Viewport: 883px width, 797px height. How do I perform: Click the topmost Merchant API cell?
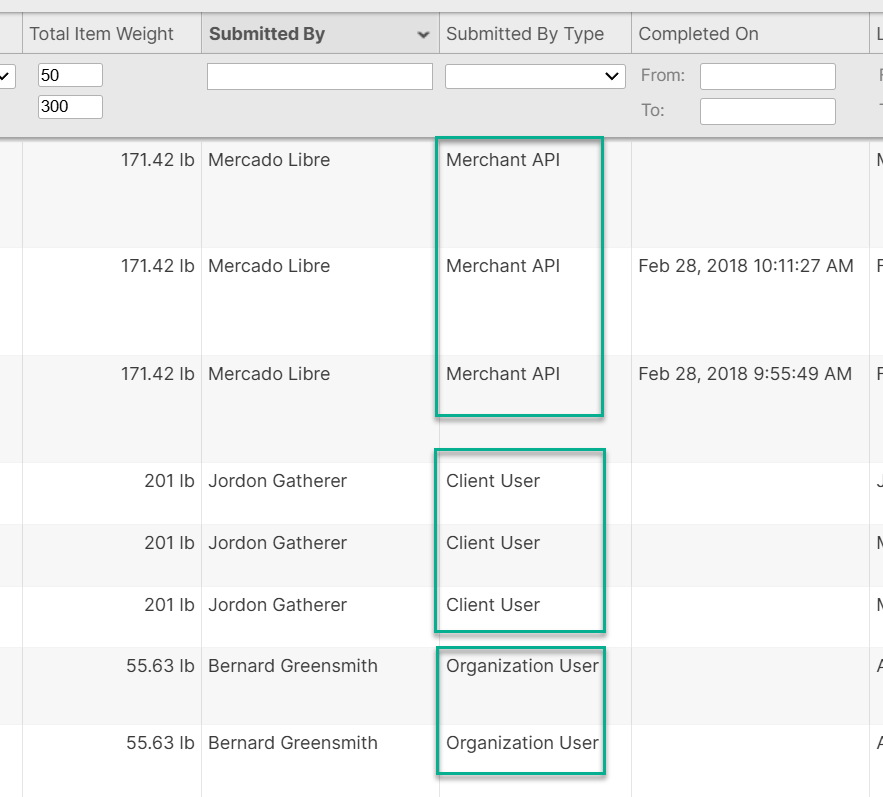pyautogui.click(x=503, y=160)
